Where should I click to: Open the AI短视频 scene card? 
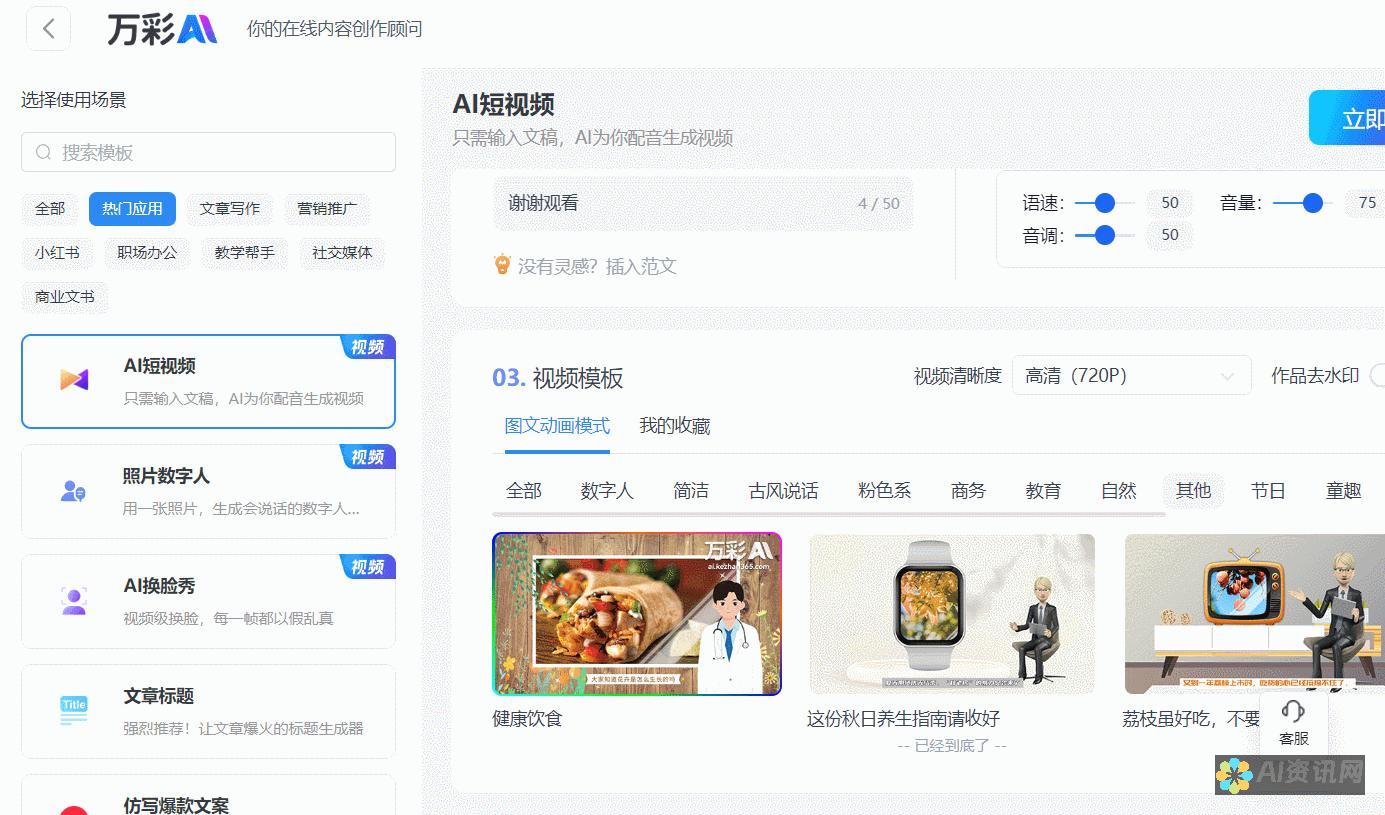(208, 381)
